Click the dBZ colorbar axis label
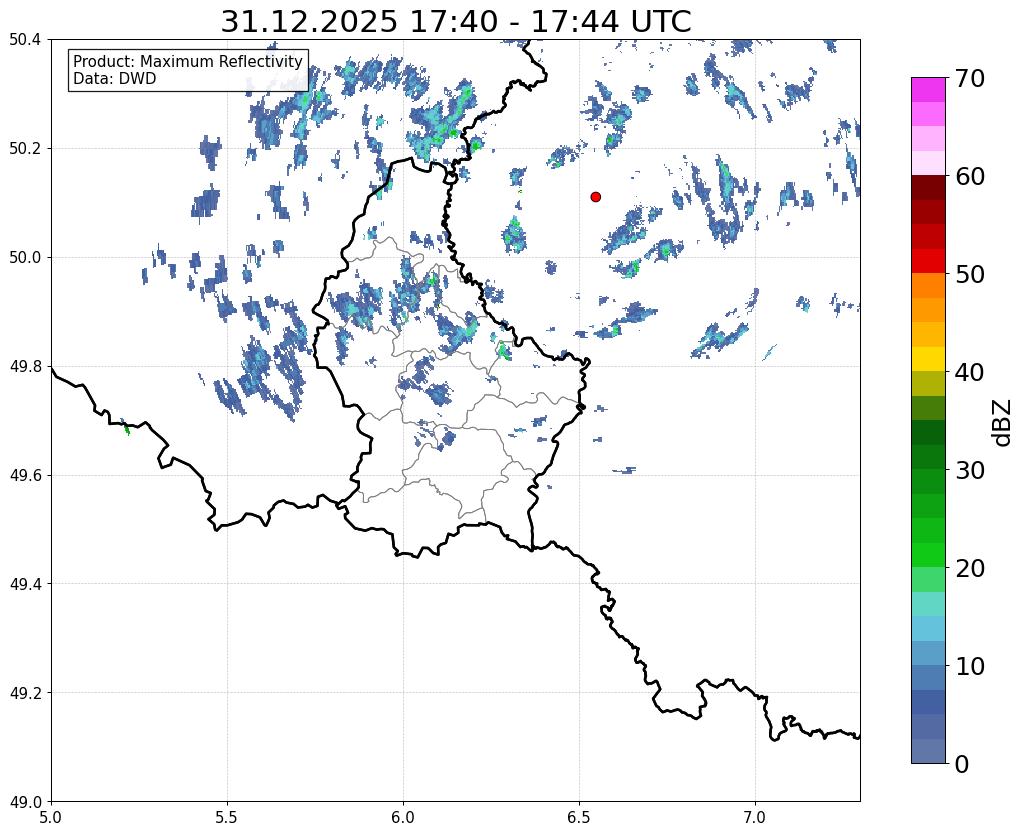The height and width of the screenshot is (834, 1023). coord(1003,422)
